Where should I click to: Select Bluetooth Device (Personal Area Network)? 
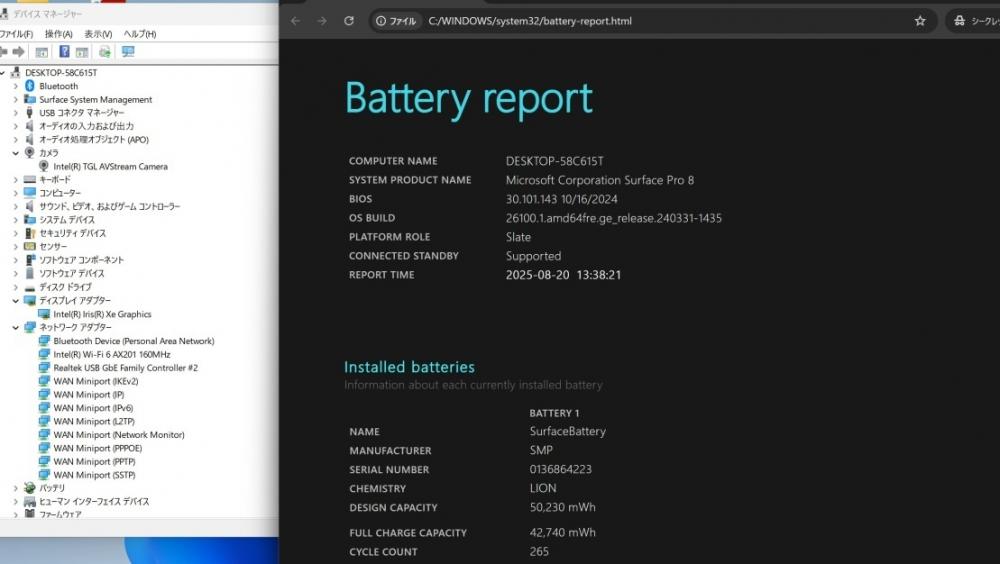click(x=134, y=341)
